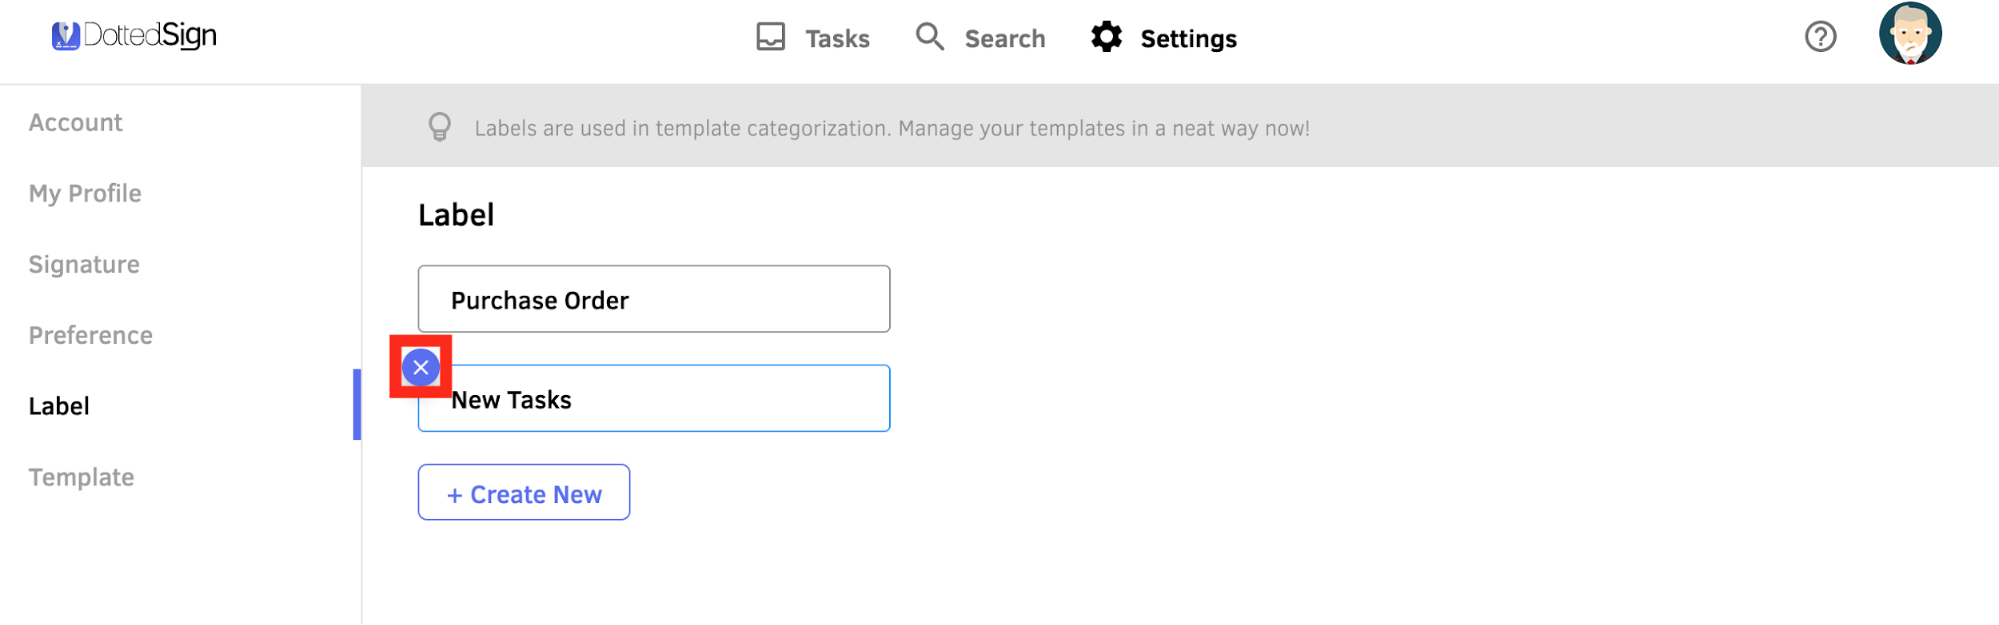The height and width of the screenshot is (625, 1999).
Task: Go to Template settings
Action: tap(81, 477)
